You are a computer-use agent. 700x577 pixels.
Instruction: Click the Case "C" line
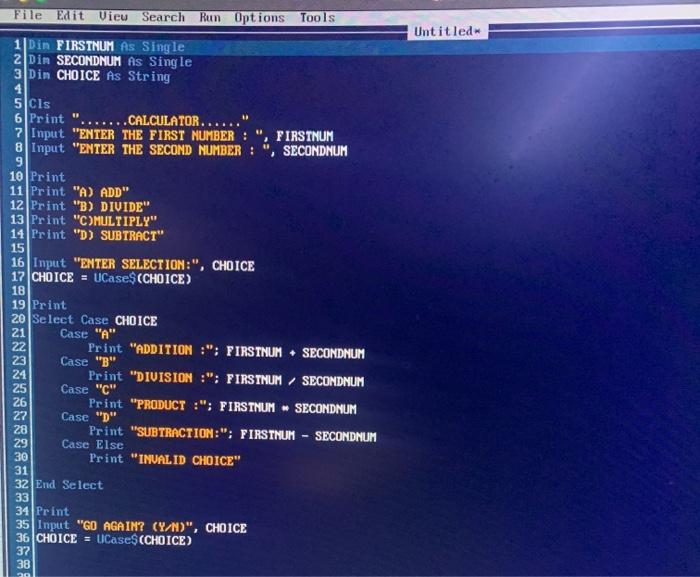(x=89, y=389)
